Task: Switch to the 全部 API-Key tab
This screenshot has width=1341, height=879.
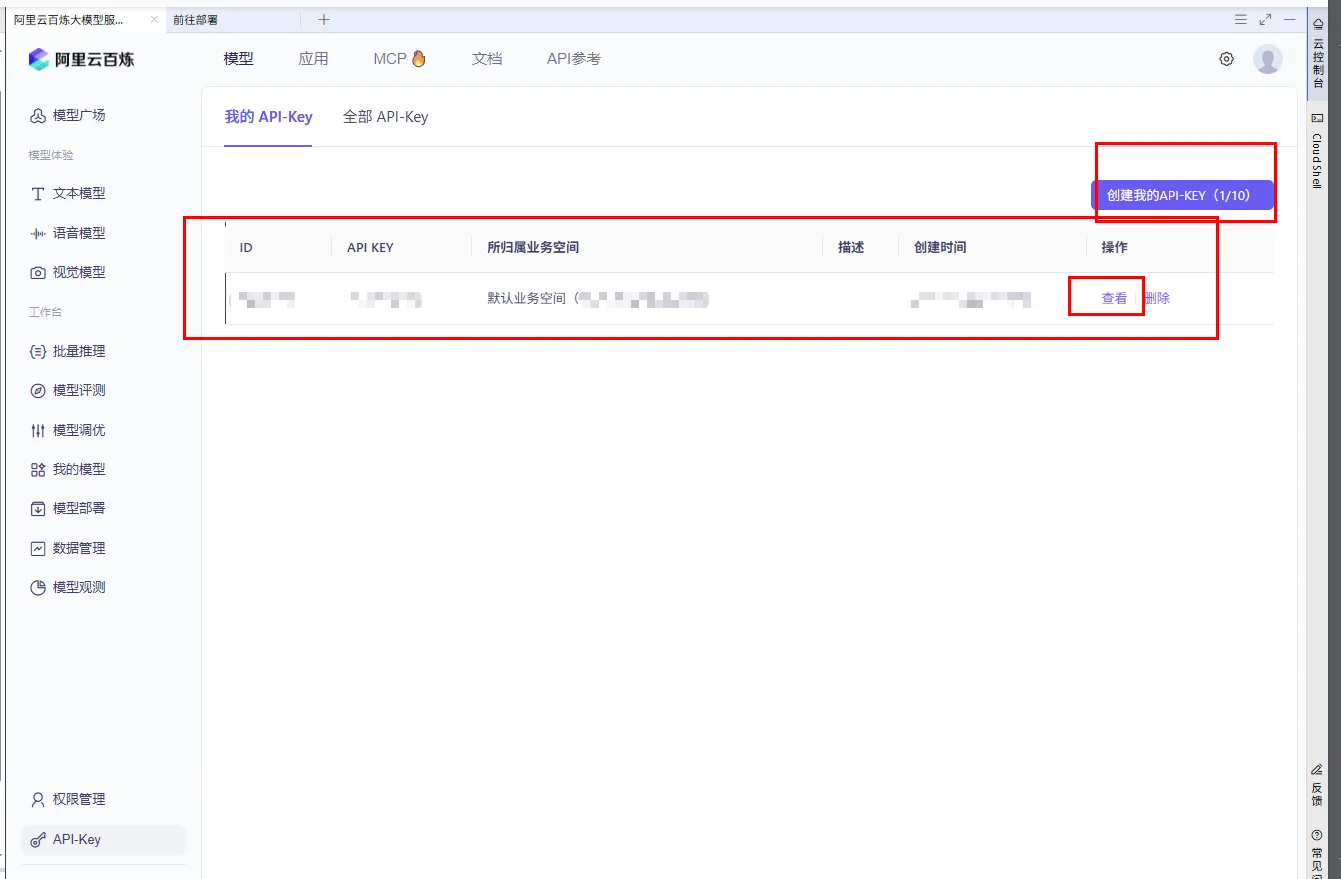Action: coord(385,117)
